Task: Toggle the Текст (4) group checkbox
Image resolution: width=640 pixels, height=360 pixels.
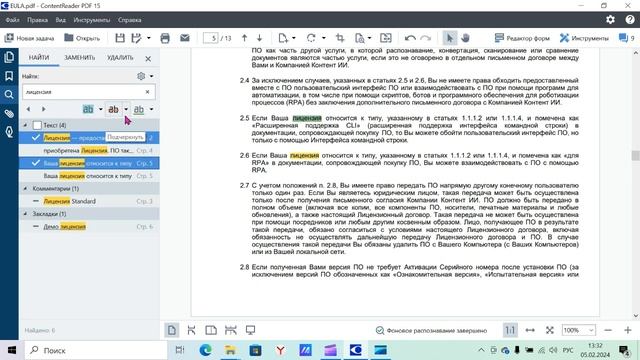Action: tap(37, 125)
